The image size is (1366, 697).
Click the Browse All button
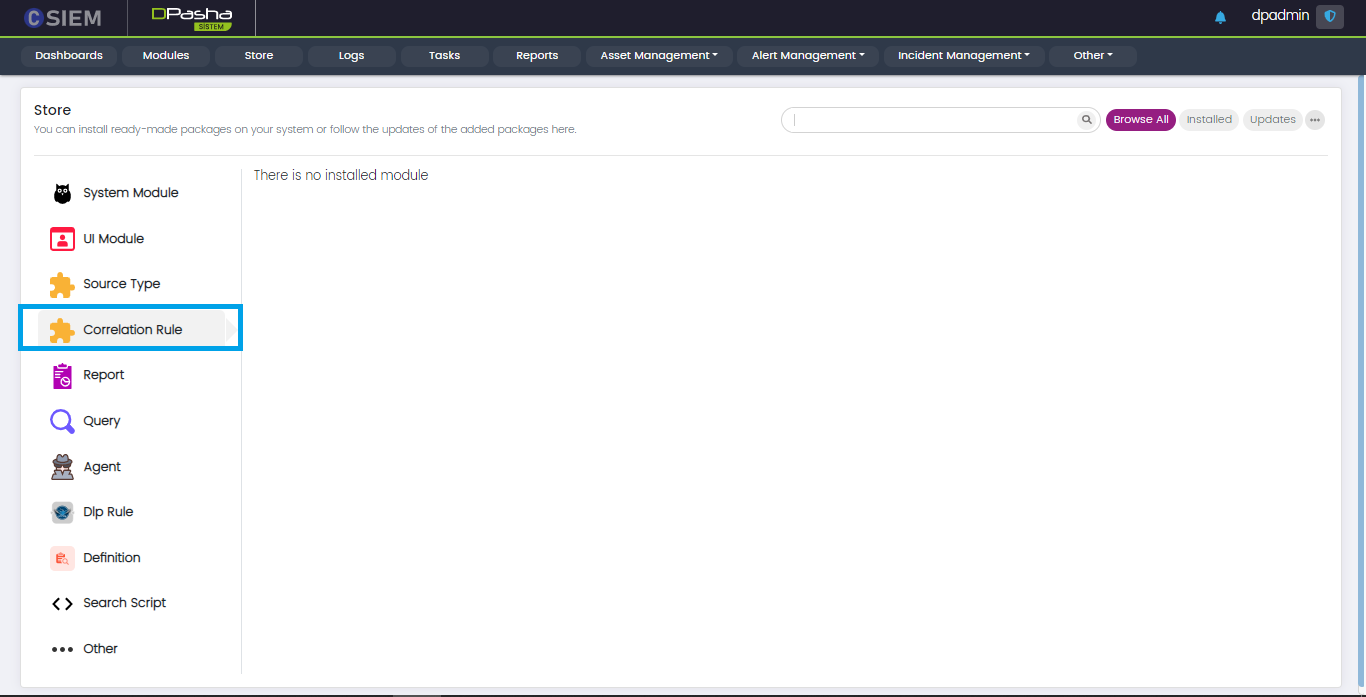tap(1140, 120)
